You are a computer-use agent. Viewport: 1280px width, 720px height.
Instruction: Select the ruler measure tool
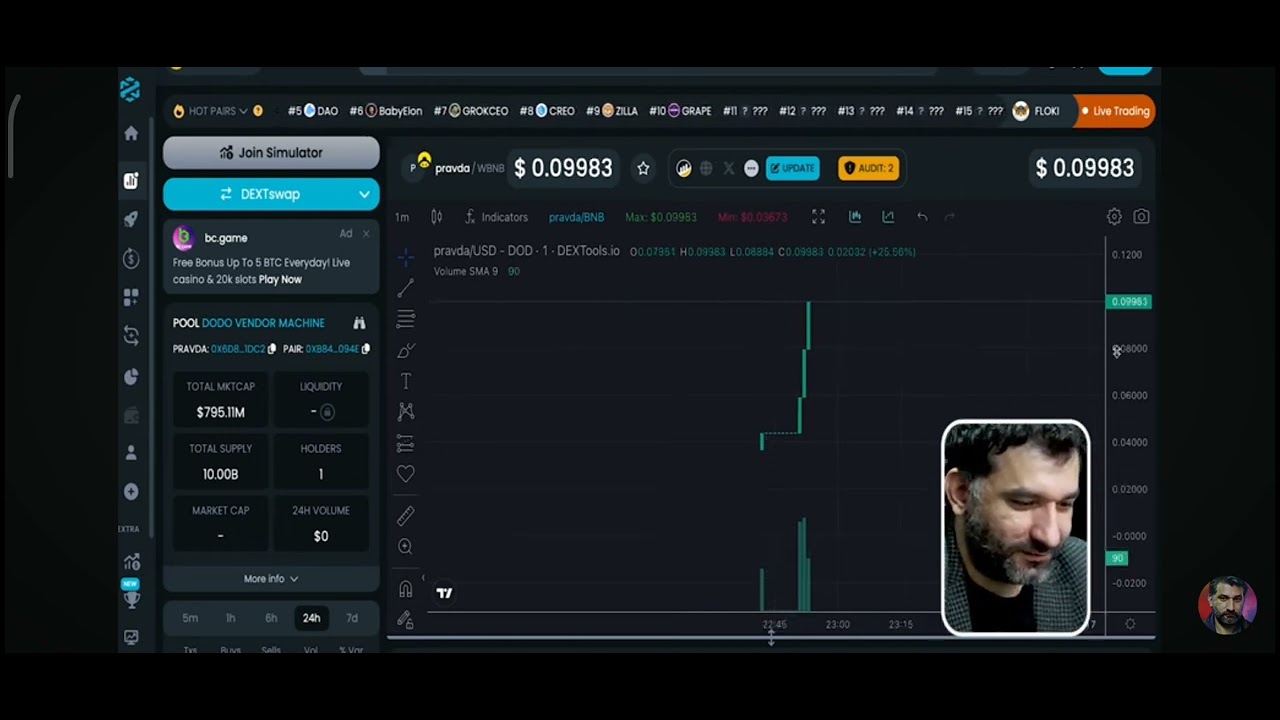click(405, 516)
